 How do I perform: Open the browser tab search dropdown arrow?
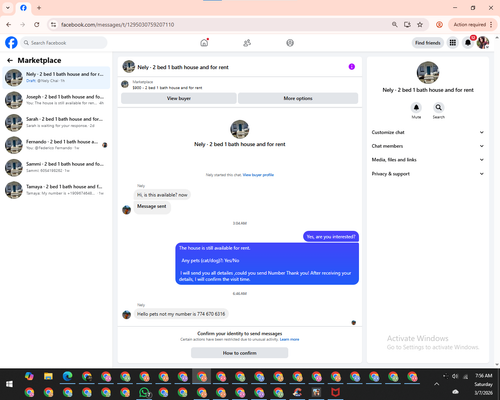[8, 8]
